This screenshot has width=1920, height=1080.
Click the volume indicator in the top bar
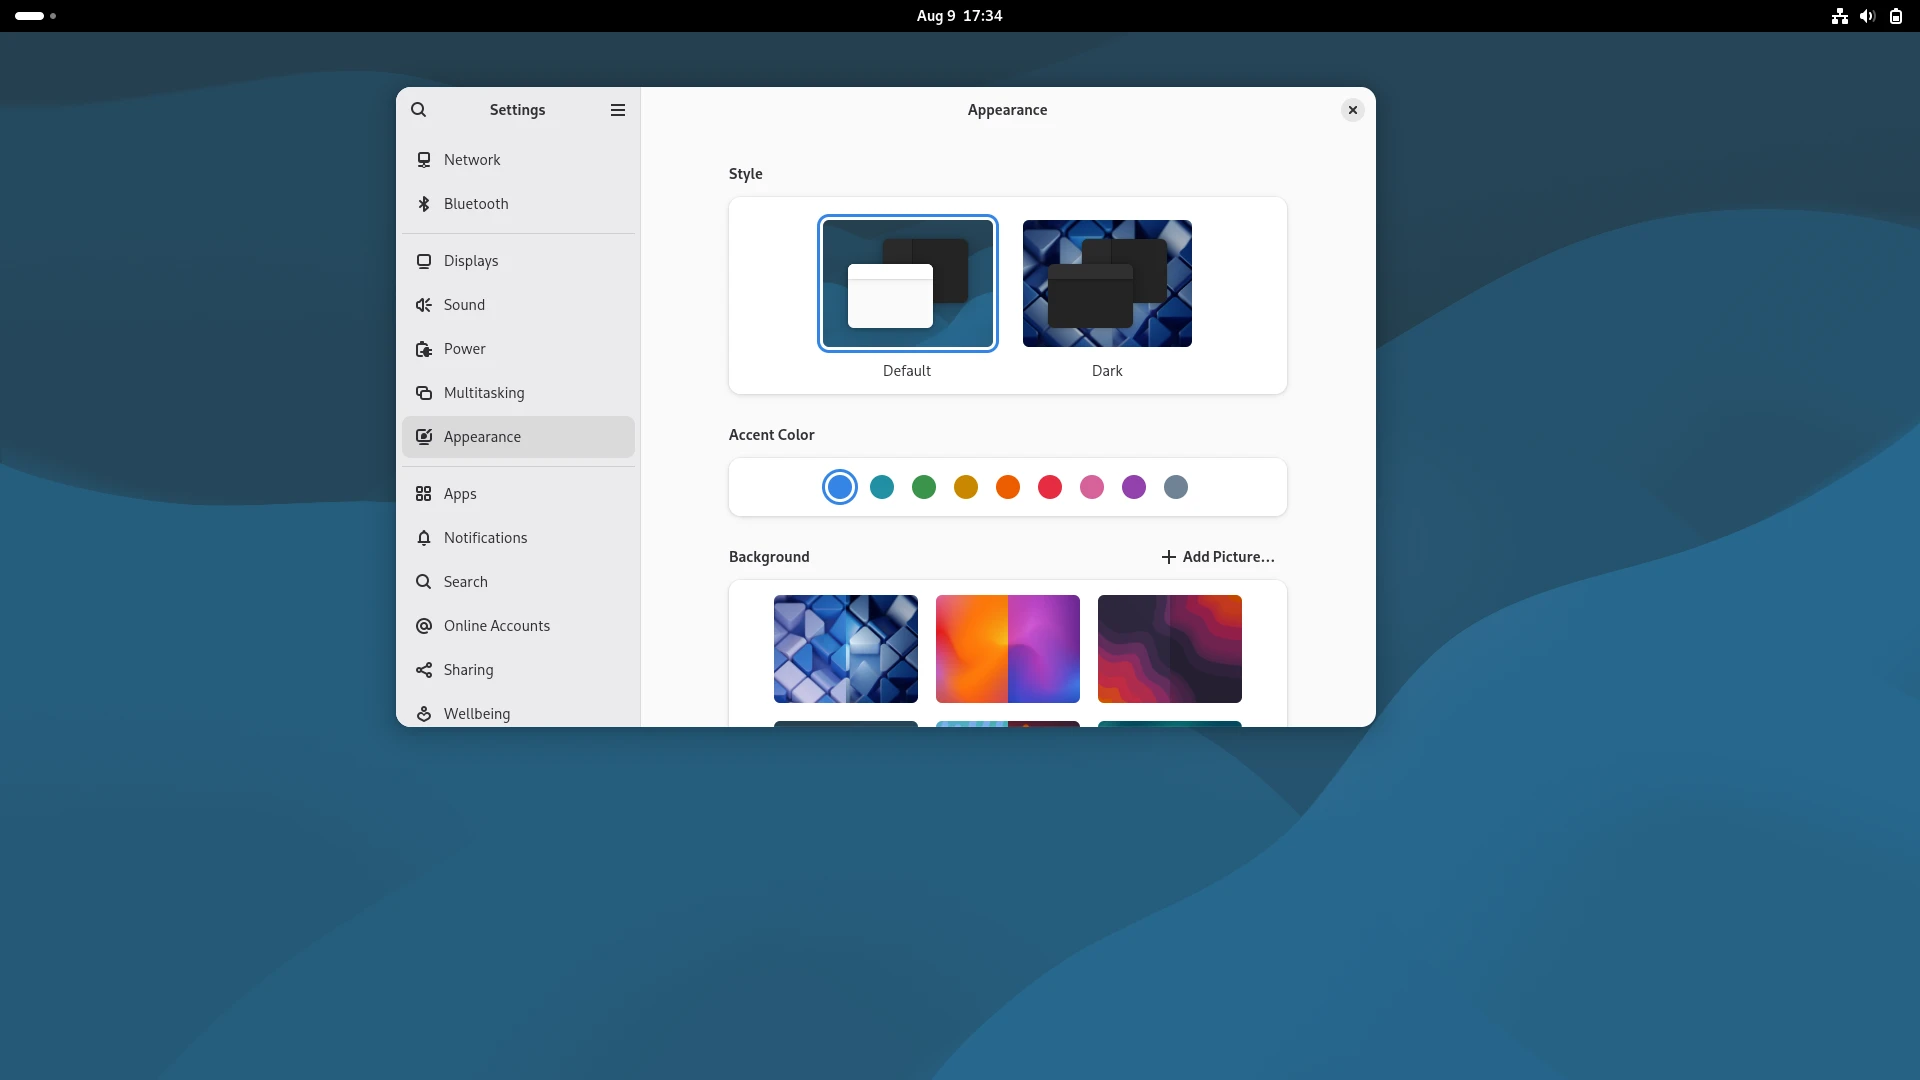pyautogui.click(x=1867, y=16)
